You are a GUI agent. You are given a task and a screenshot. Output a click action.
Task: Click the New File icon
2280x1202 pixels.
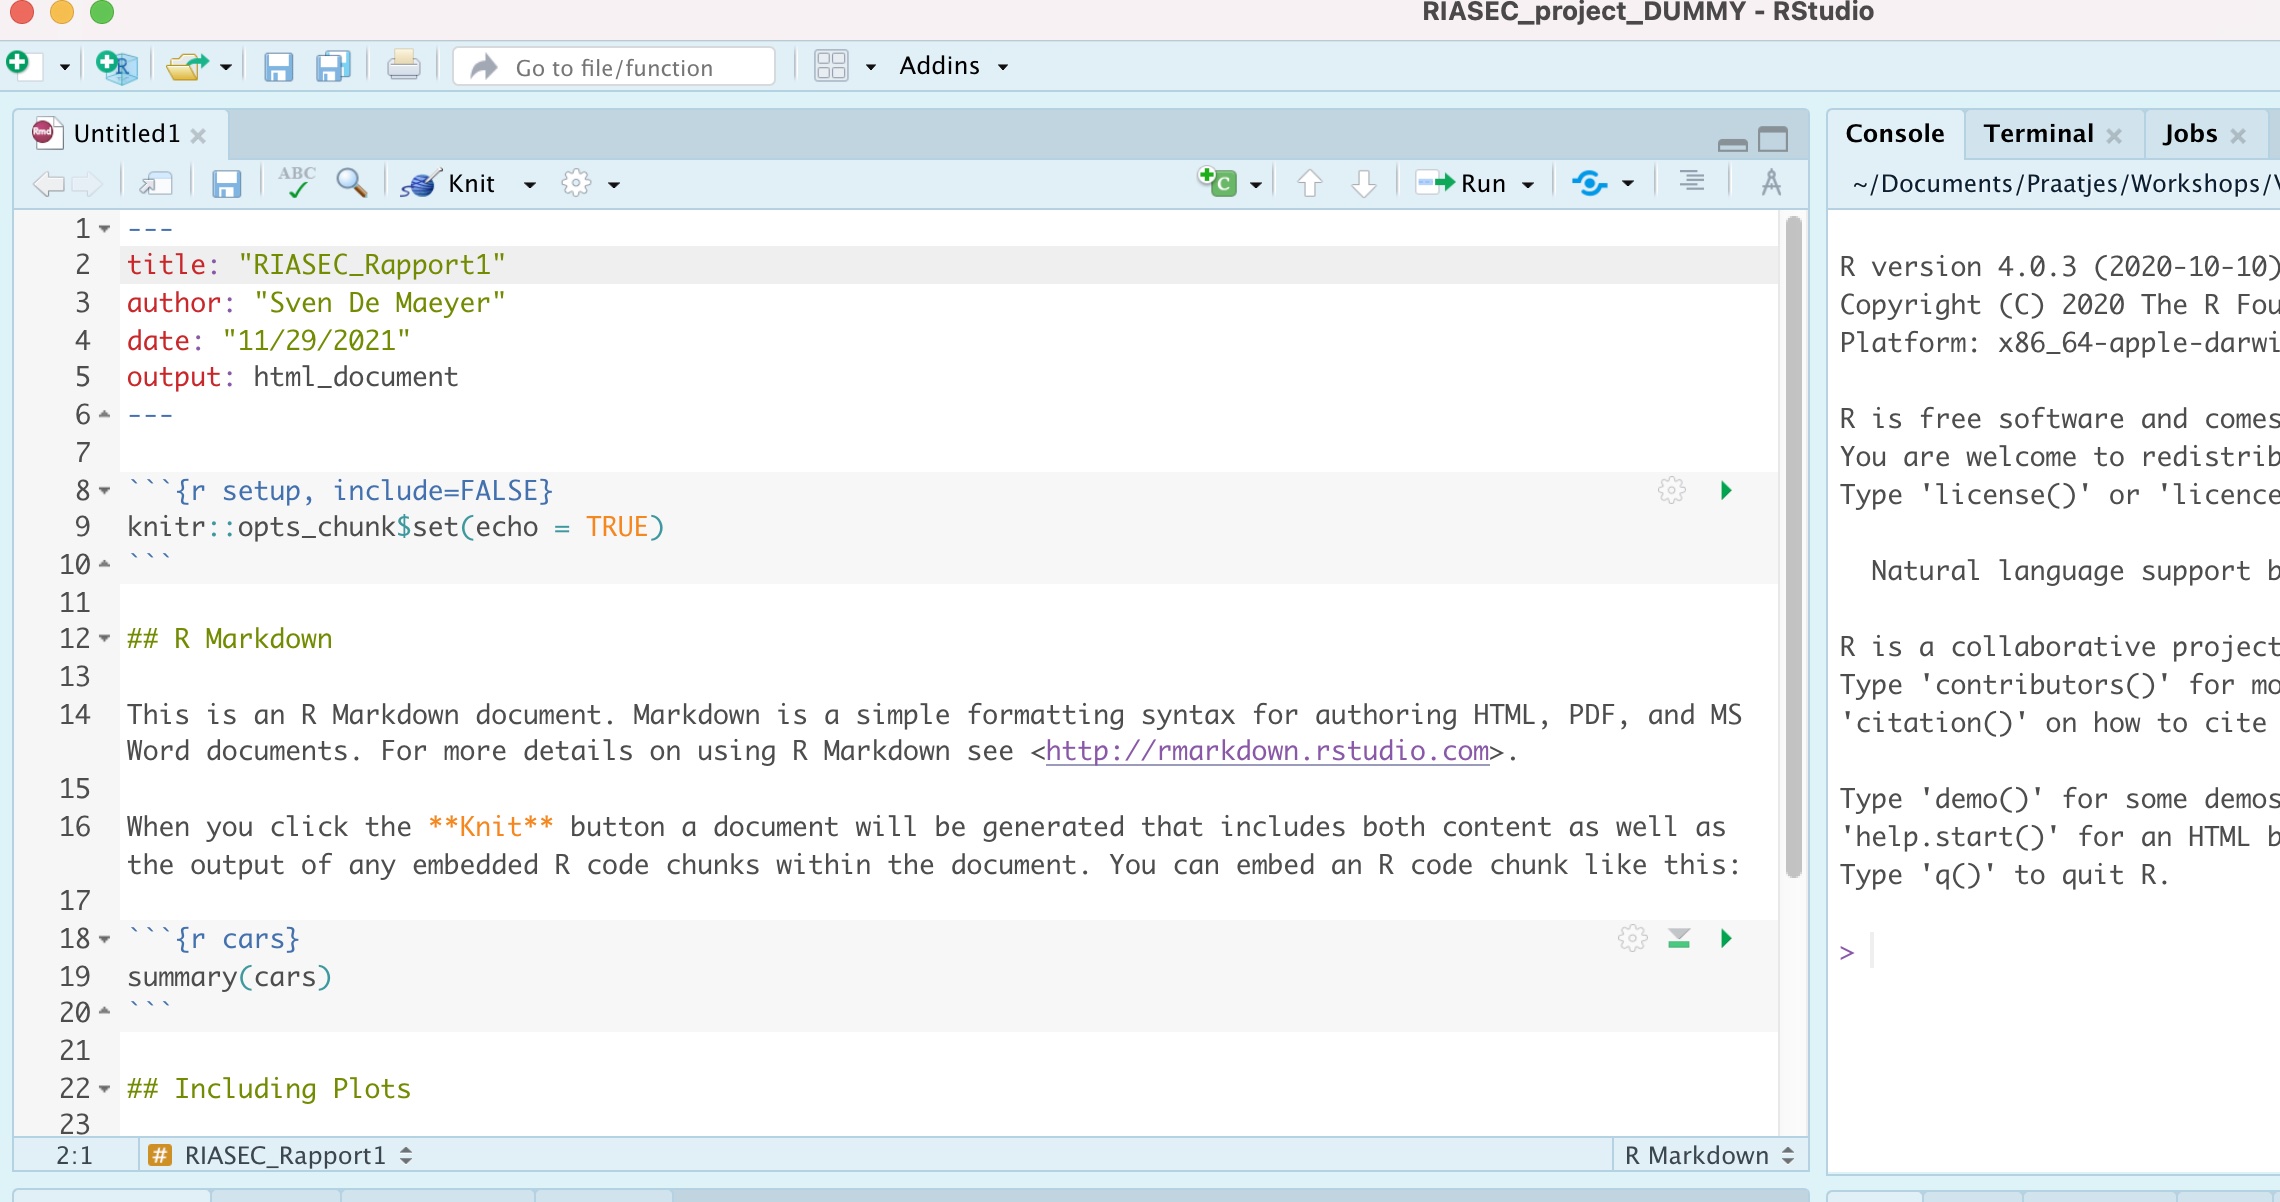click(x=23, y=65)
